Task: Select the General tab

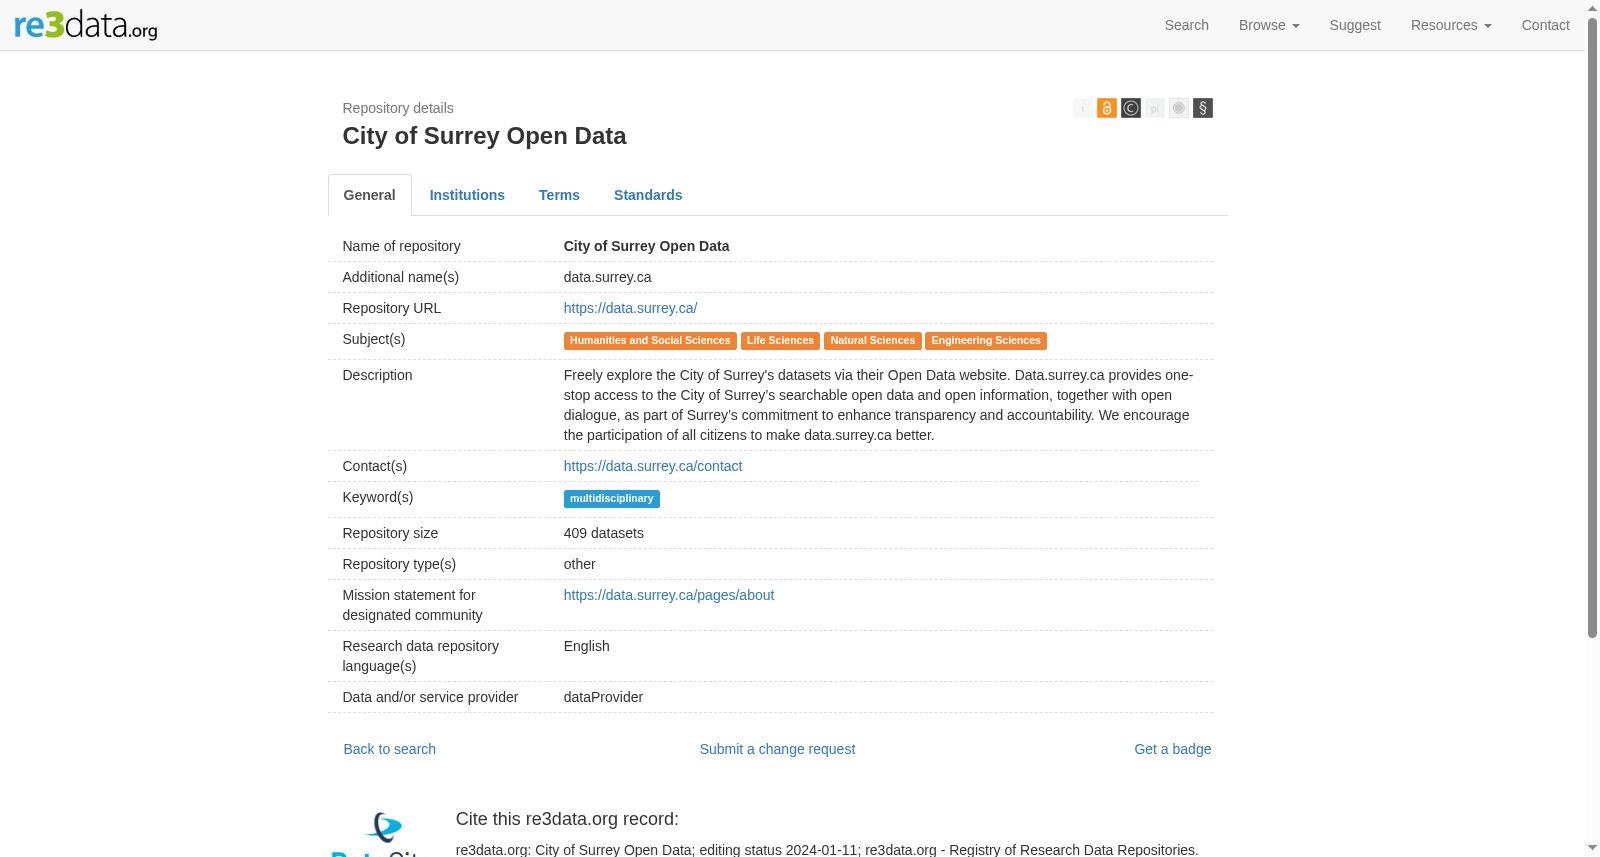Action: coord(370,195)
